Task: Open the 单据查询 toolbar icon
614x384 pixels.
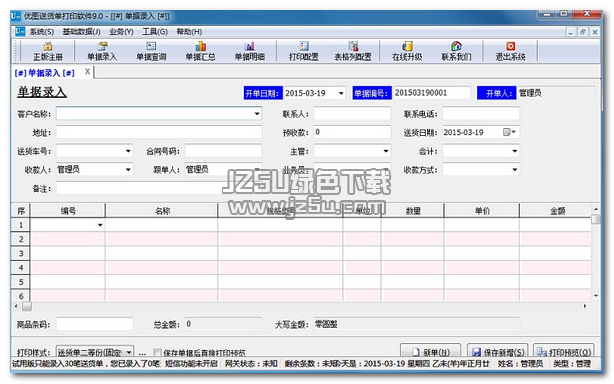Action: coord(151,51)
